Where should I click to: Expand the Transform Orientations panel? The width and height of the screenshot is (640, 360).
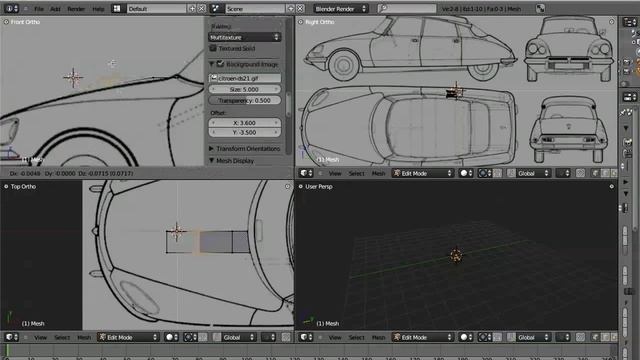(x=211, y=149)
